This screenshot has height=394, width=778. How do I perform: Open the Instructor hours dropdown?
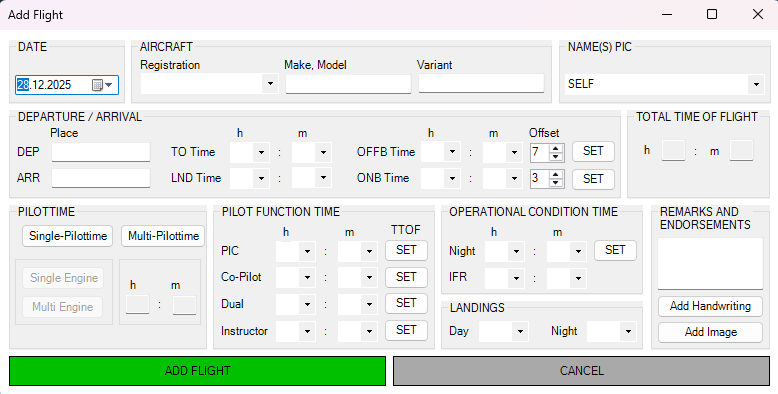pos(307,331)
